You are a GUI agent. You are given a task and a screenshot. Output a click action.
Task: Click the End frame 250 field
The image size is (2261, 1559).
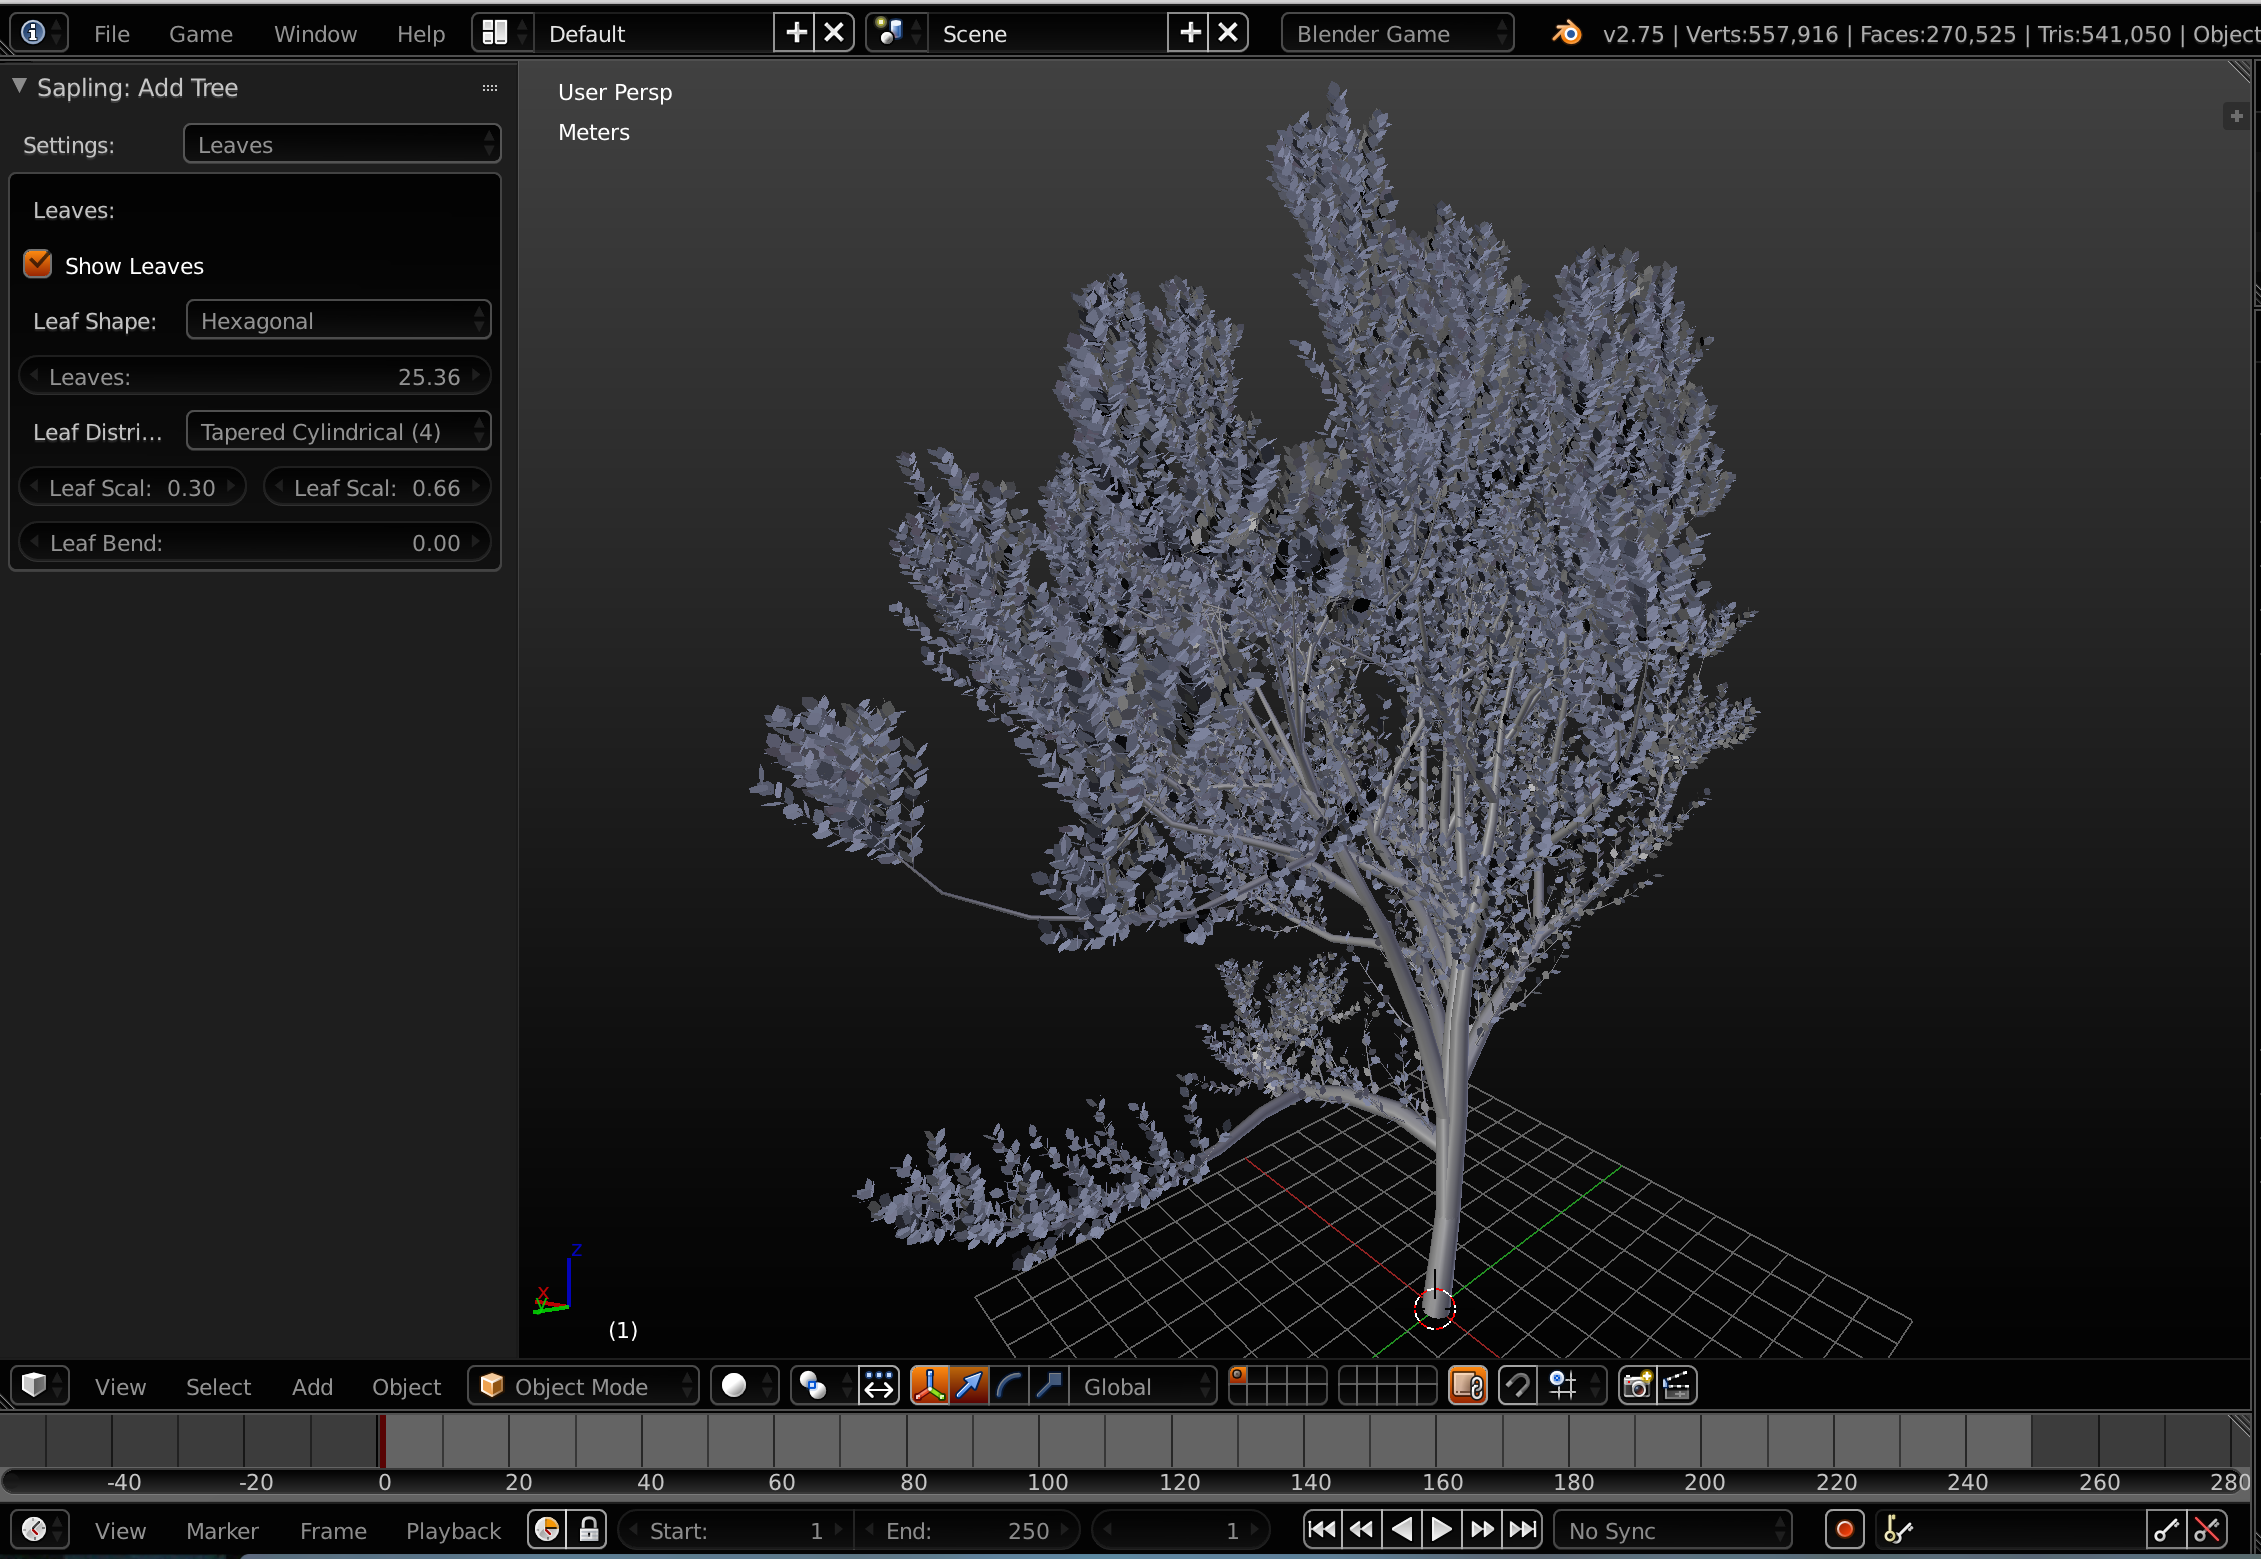(967, 1529)
